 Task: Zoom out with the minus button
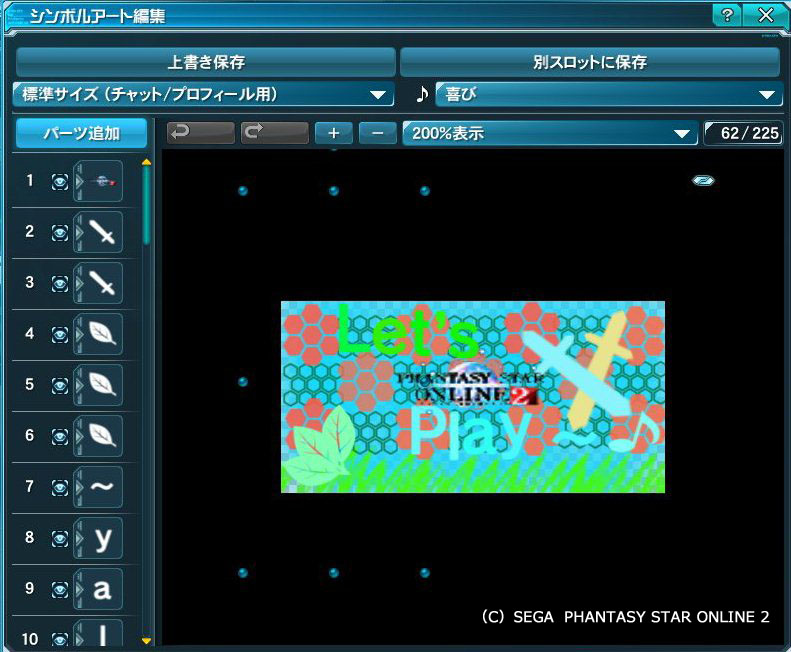click(377, 133)
